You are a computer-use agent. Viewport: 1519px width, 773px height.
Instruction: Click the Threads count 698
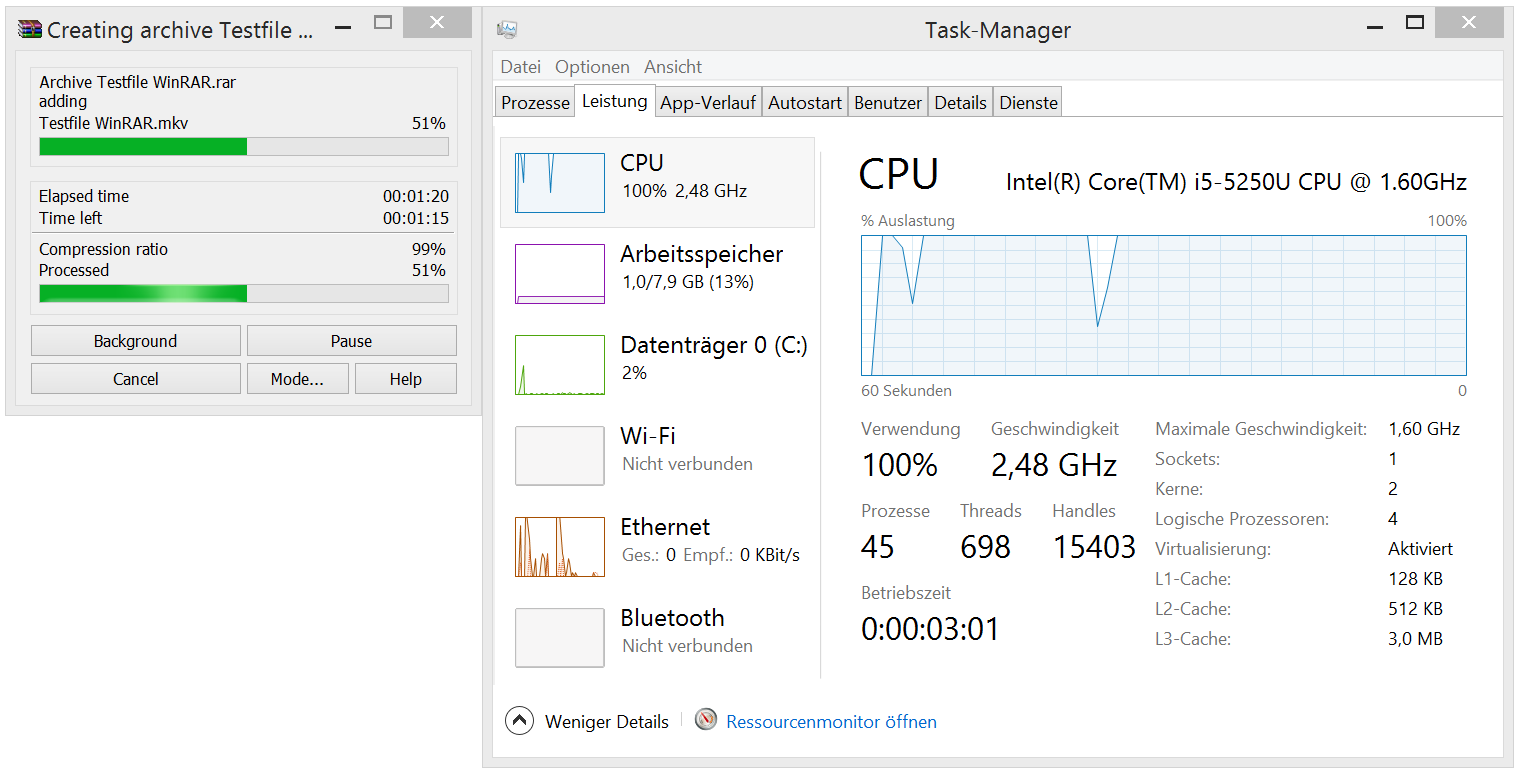click(x=986, y=547)
